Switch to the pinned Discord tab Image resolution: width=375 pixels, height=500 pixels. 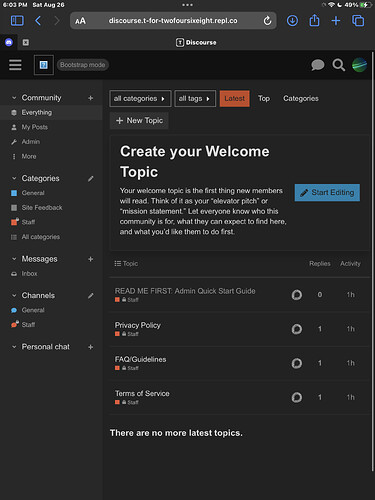[9, 42]
